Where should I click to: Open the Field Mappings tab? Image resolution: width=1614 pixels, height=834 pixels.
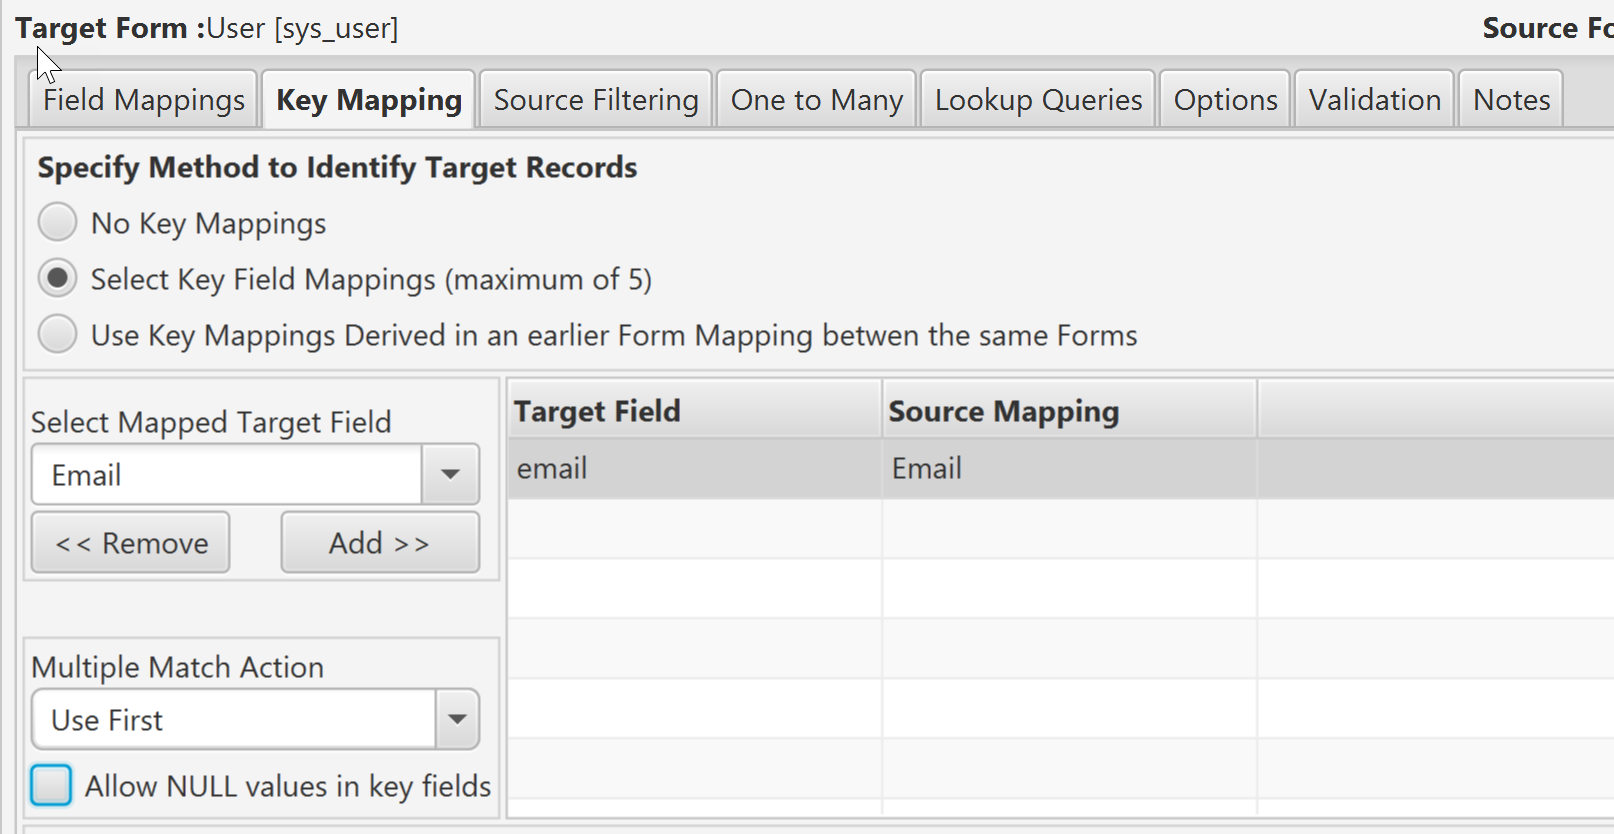(143, 100)
